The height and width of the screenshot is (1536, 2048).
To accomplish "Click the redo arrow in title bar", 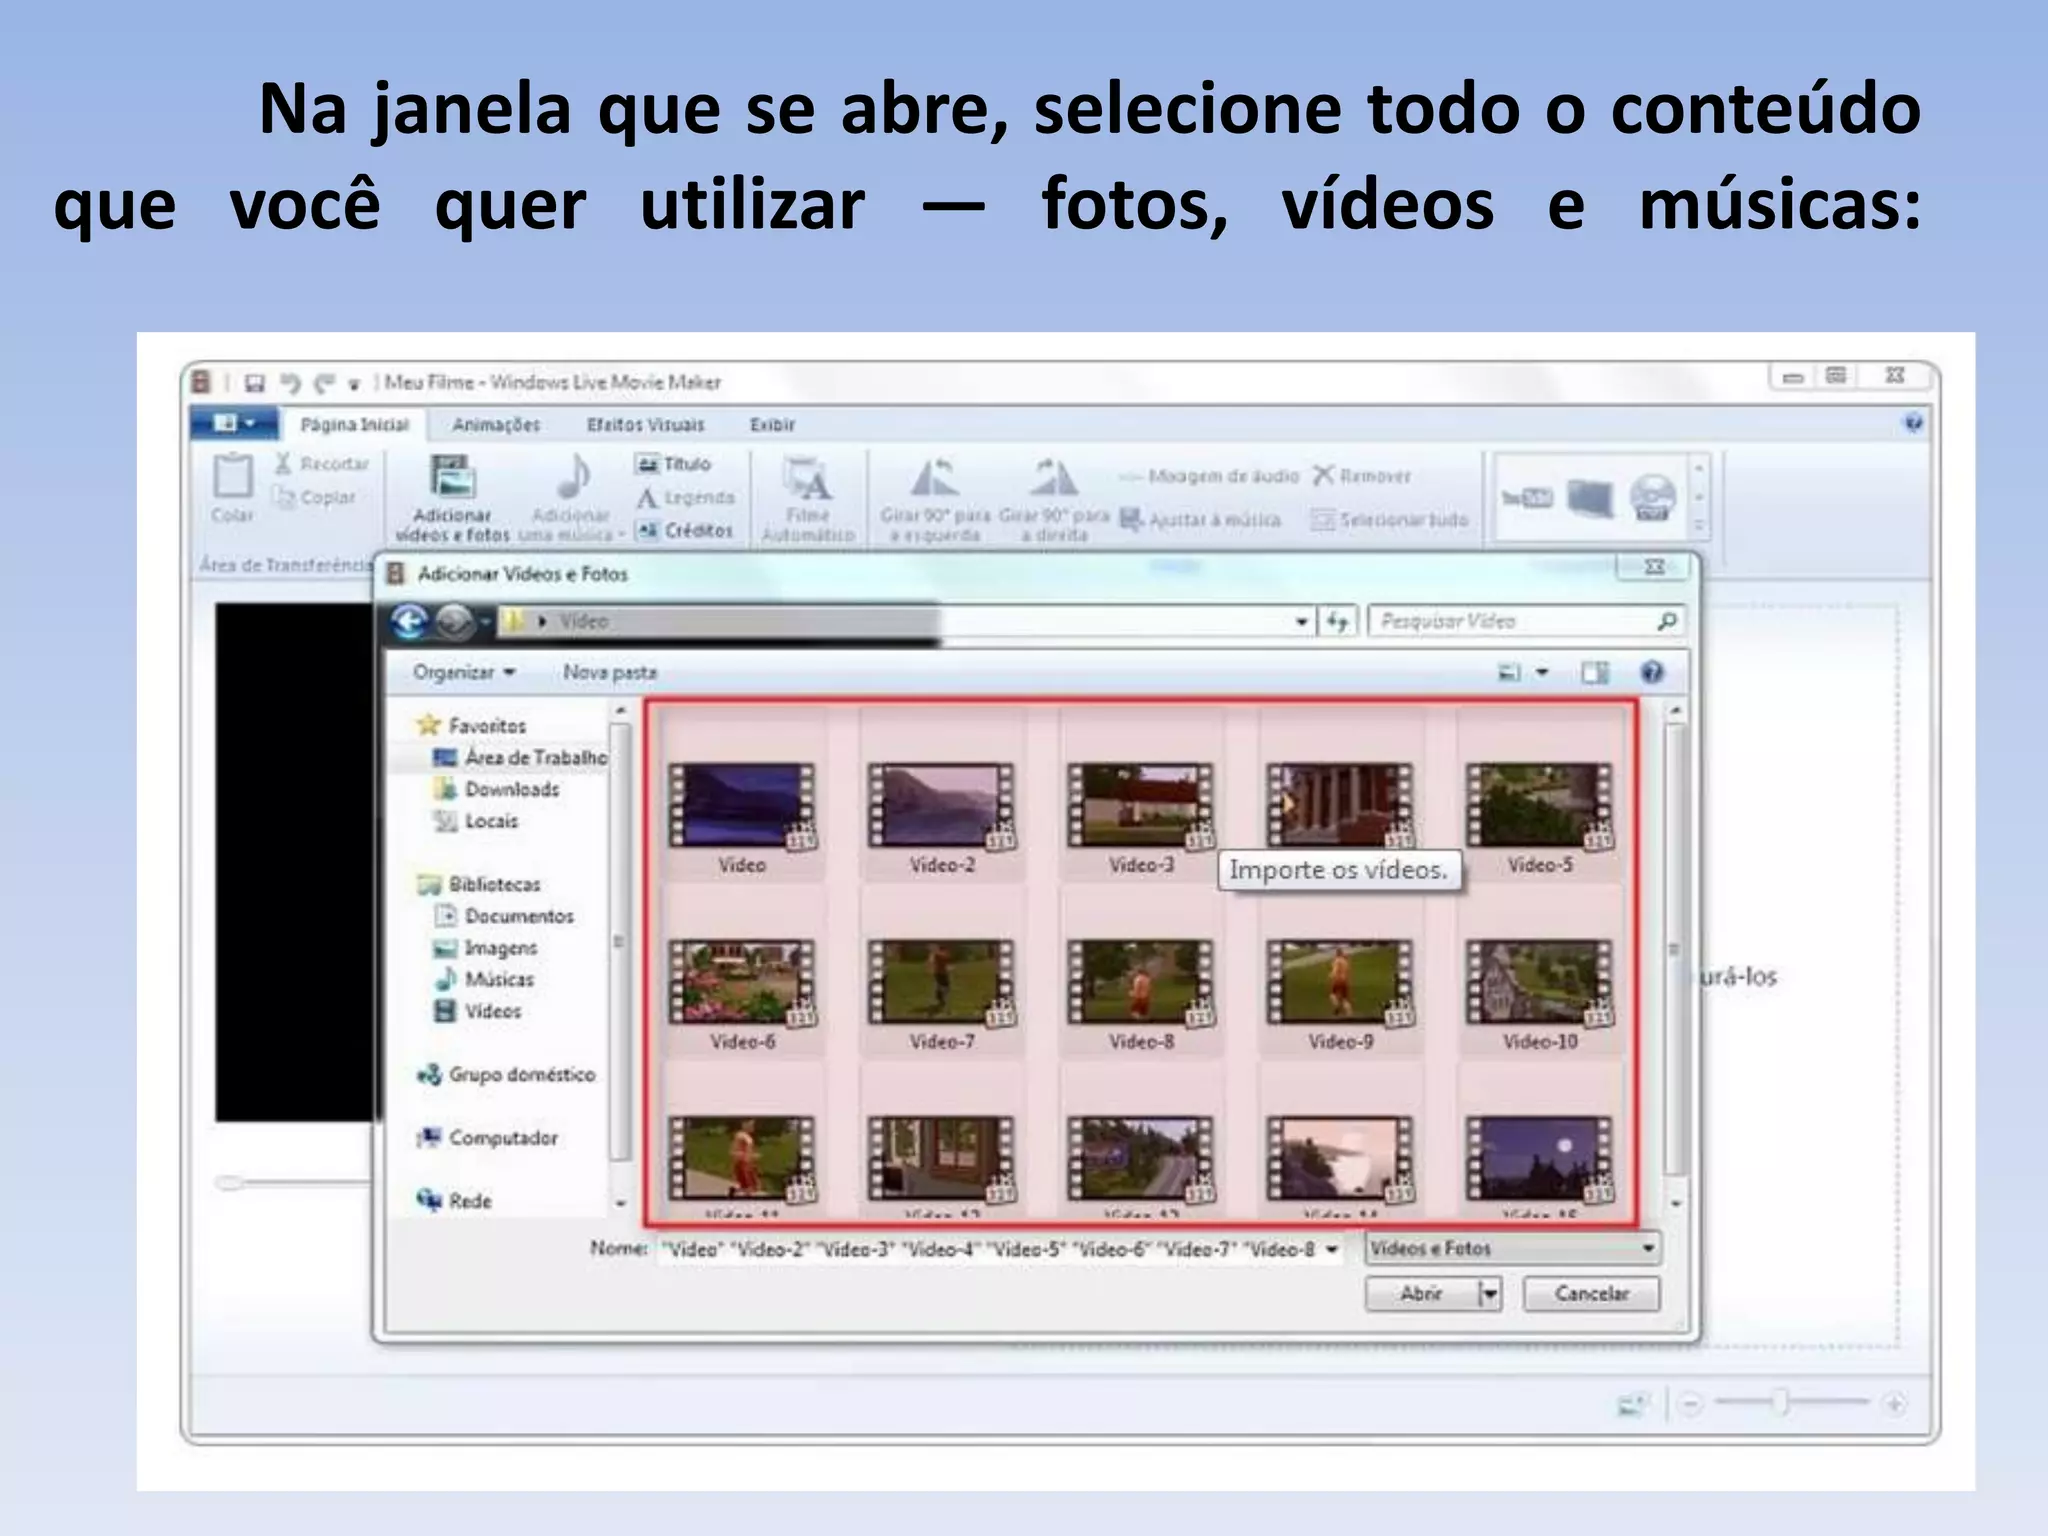I will pos(324,382).
